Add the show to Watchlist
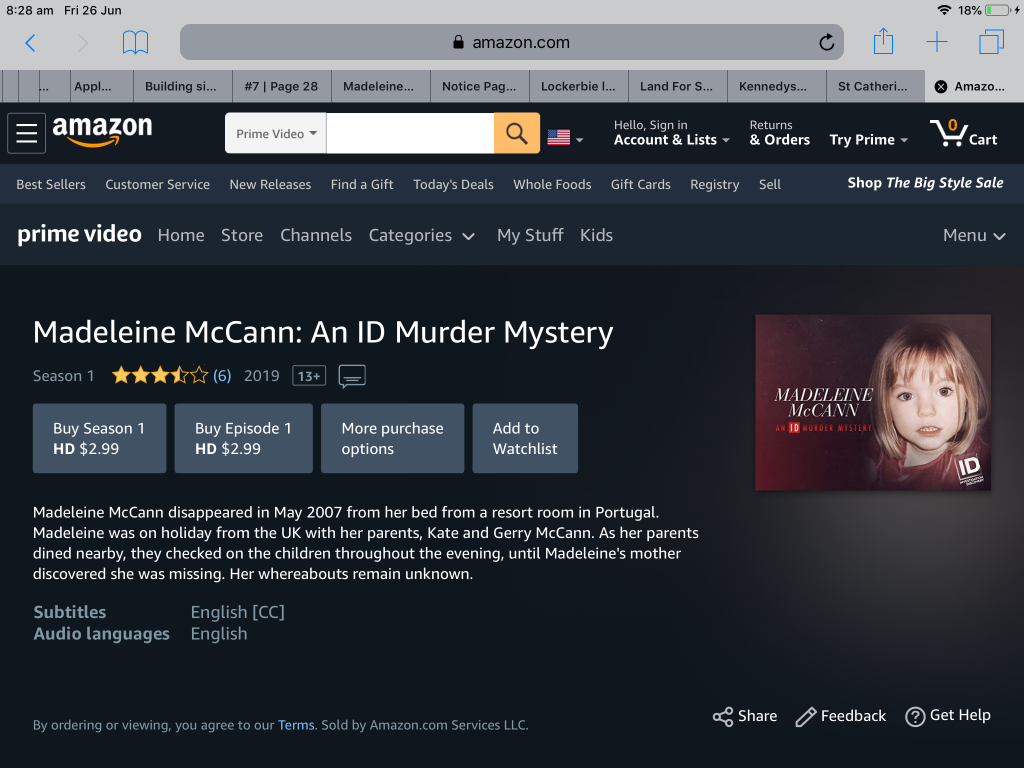This screenshot has width=1024, height=768. click(x=525, y=438)
